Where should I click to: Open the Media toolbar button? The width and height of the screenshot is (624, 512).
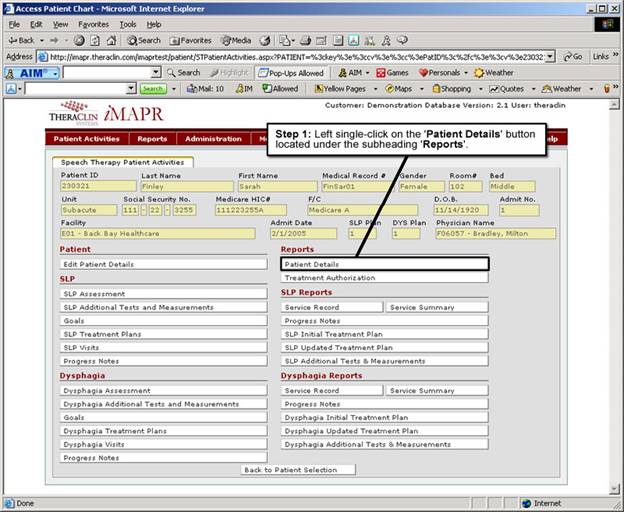pos(236,40)
